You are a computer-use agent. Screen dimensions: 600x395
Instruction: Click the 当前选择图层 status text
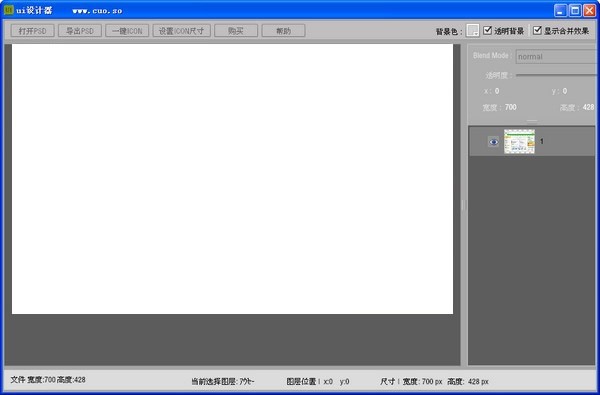(x=223, y=382)
